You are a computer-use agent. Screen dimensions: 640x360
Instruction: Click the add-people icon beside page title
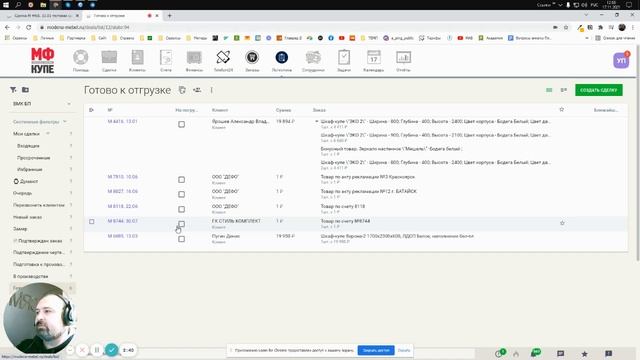197,90
